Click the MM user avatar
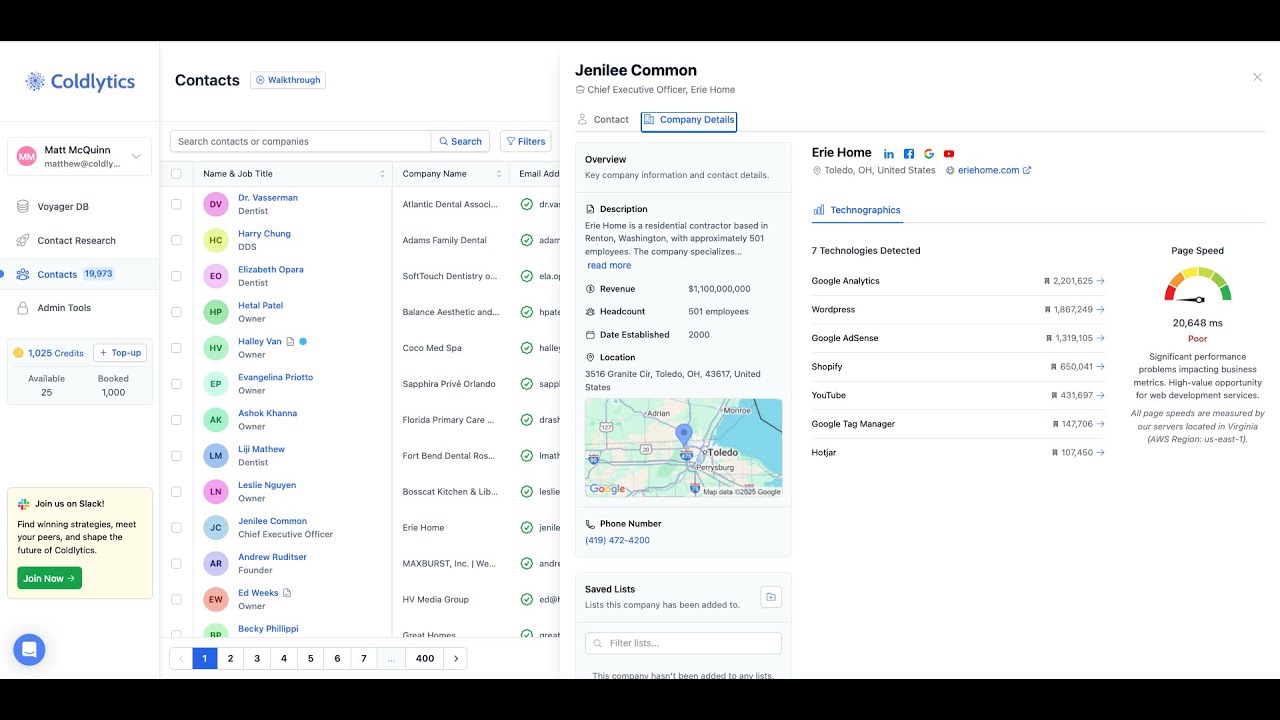 pos(27,156)
